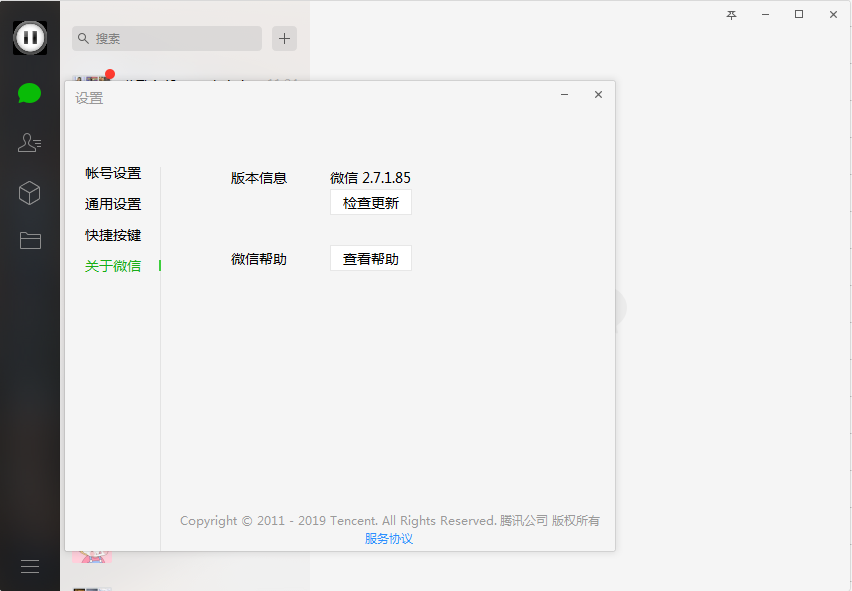Switch to 通用设置 tab
The width and height of the screenshot is (852, 591).
pyautogui.click(x=113, y=204)
